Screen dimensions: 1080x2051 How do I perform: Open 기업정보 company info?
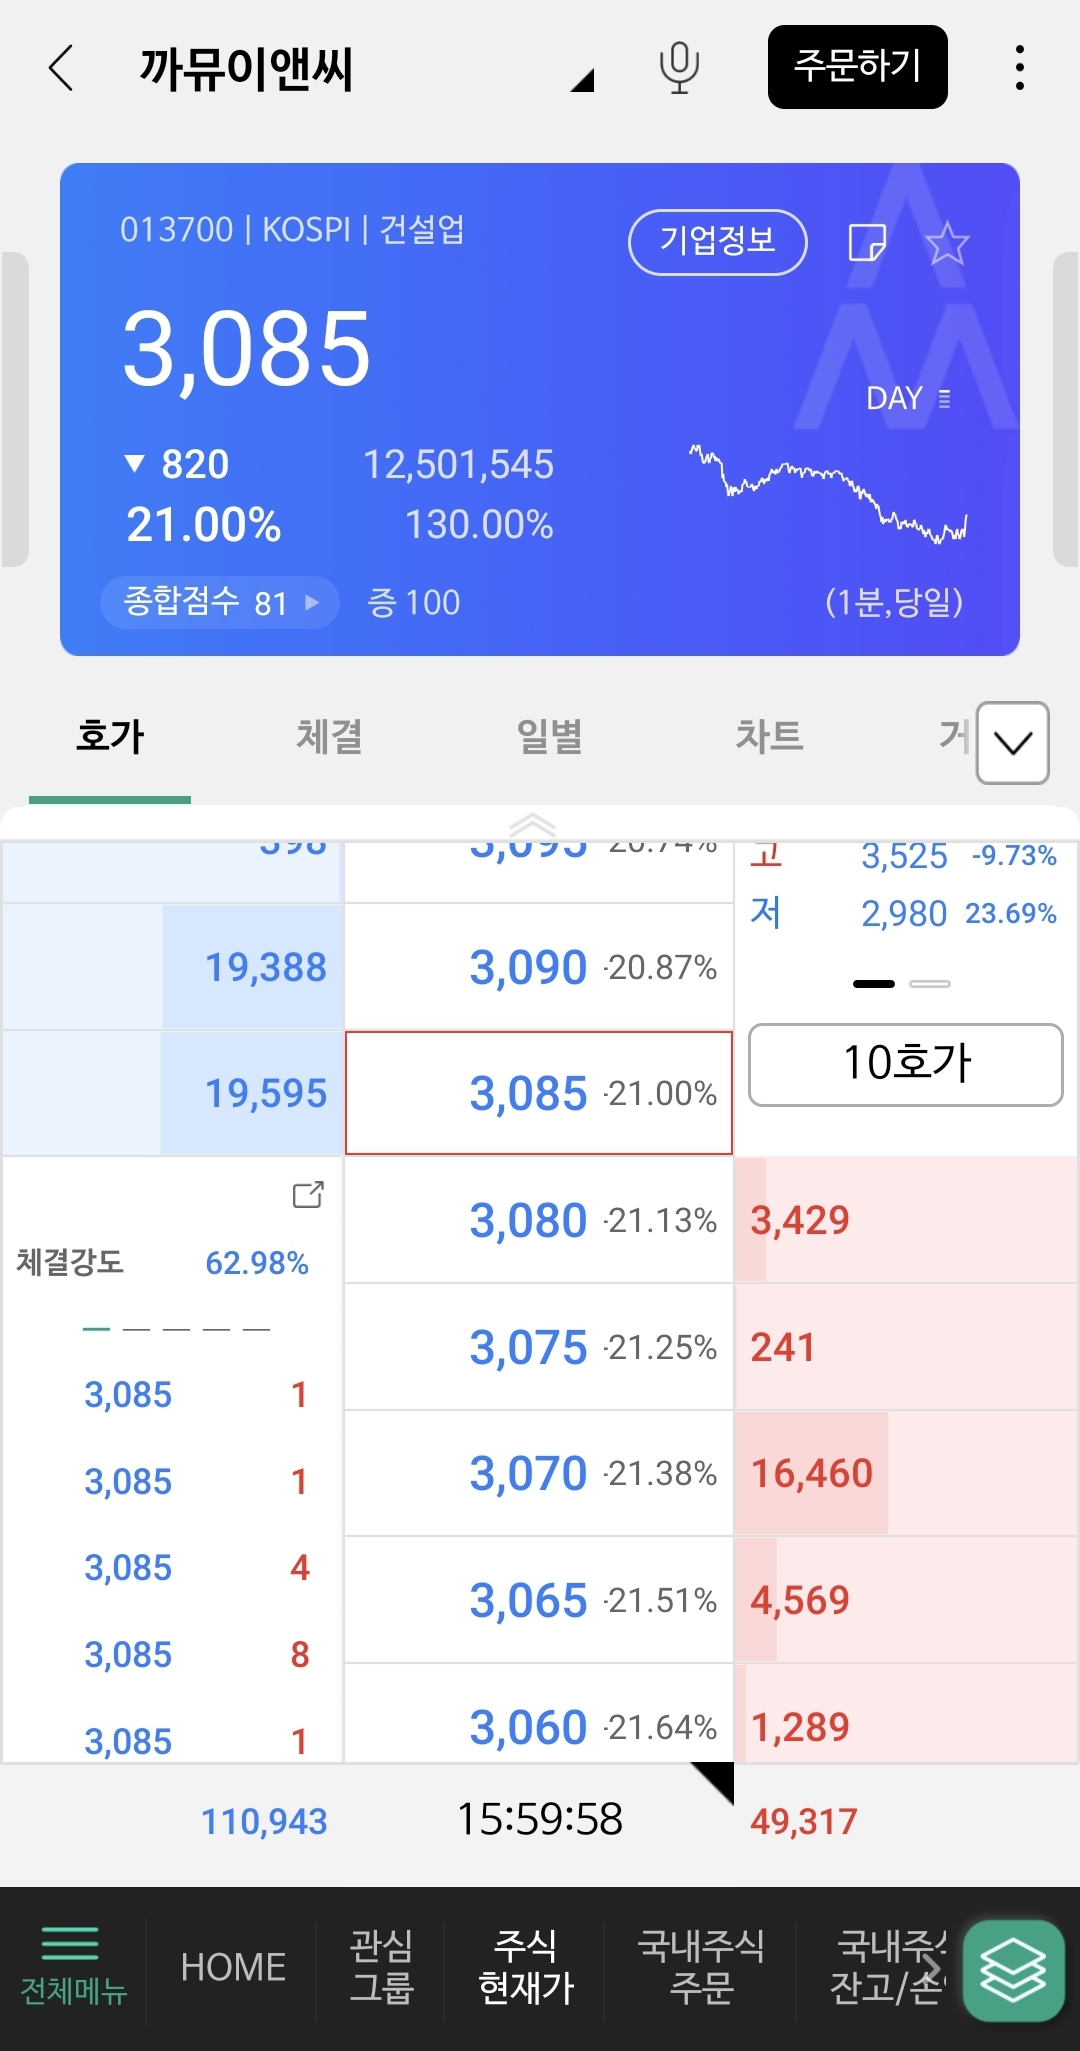coord(717,241)
